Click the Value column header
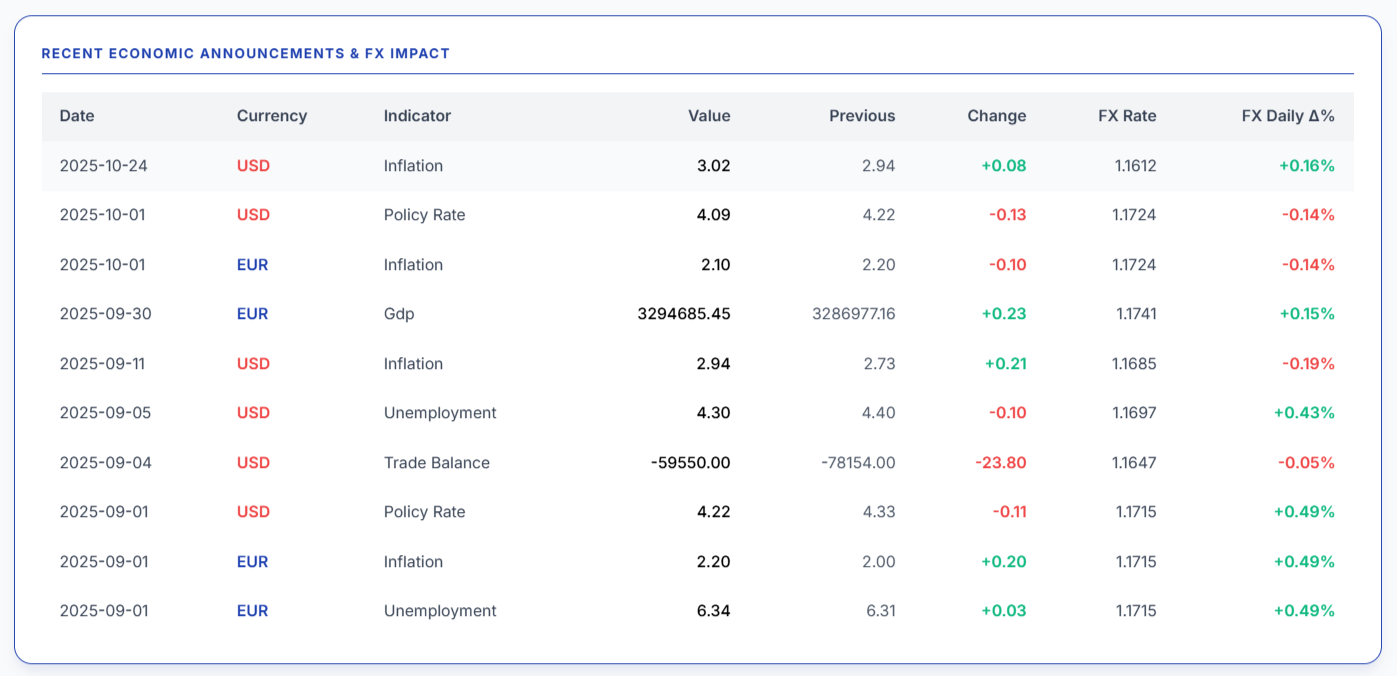 coord(710,116)
